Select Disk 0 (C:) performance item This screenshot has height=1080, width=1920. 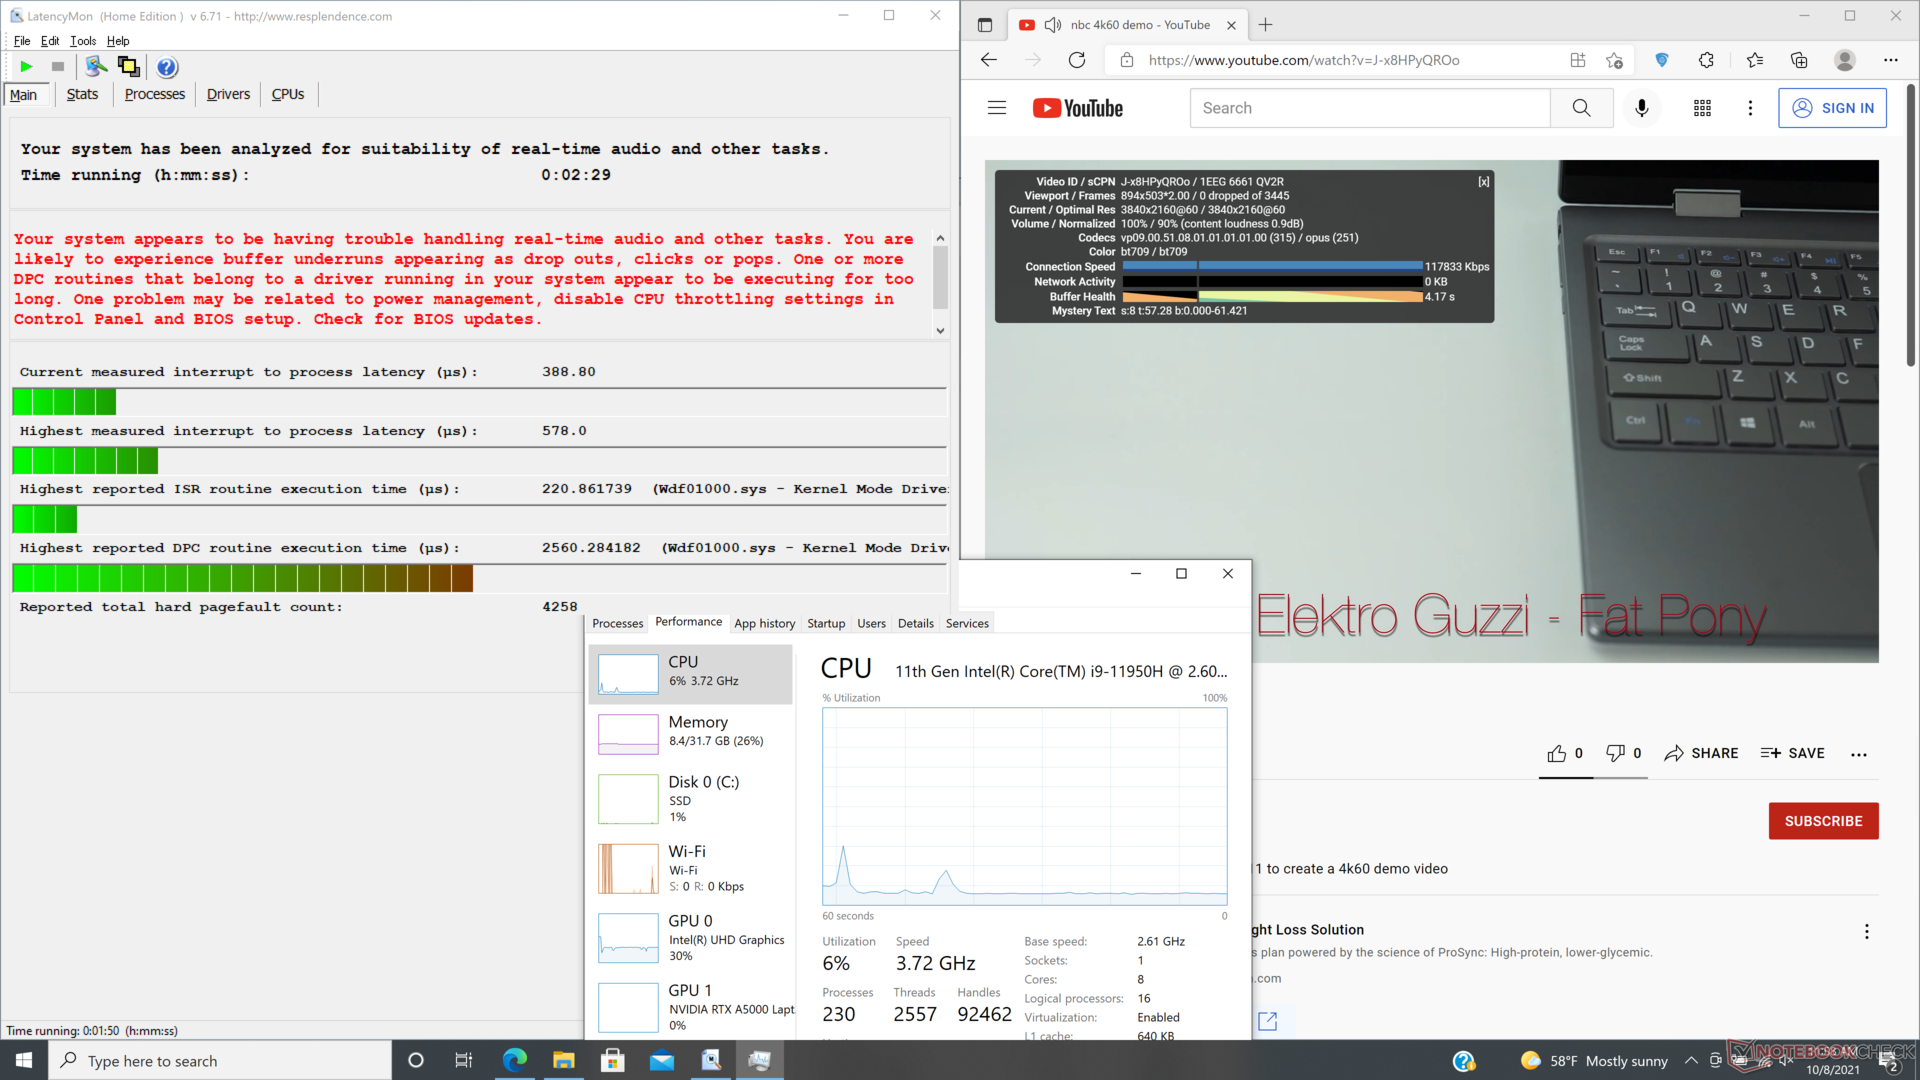[x=690, y=798]
